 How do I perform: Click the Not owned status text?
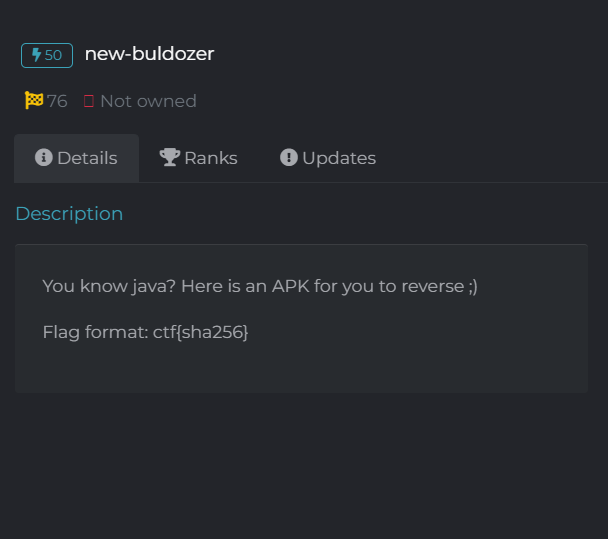(149, 101)
